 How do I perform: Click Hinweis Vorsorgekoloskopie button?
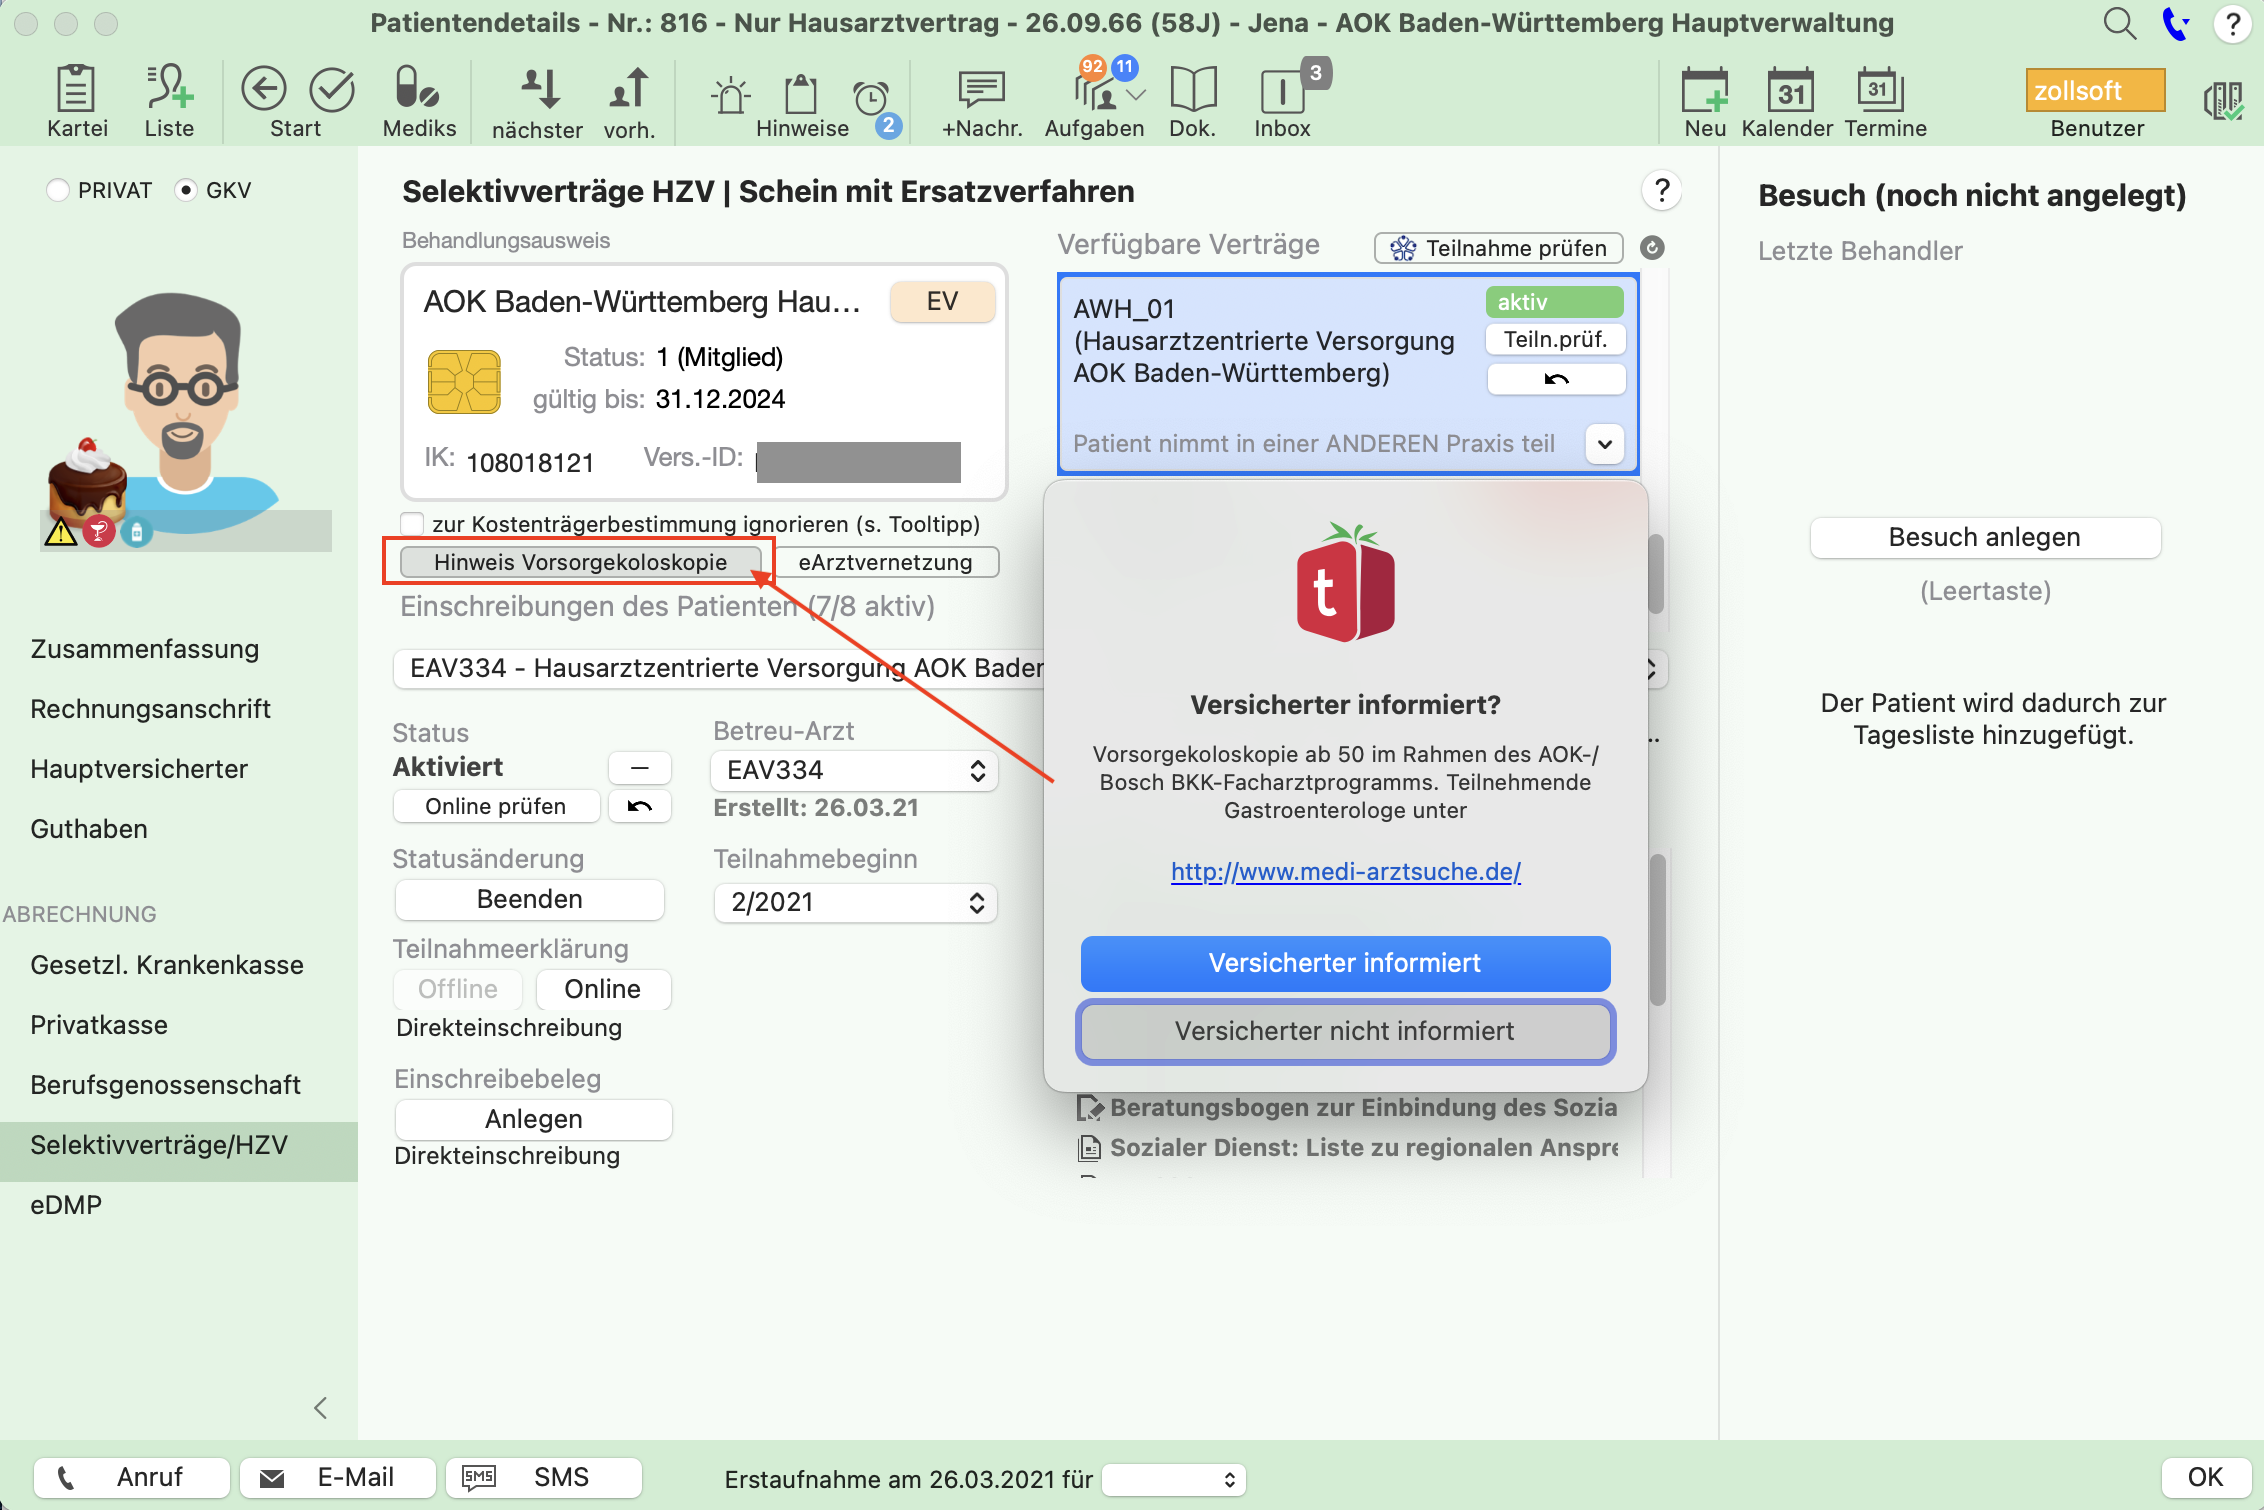point(580,562)
